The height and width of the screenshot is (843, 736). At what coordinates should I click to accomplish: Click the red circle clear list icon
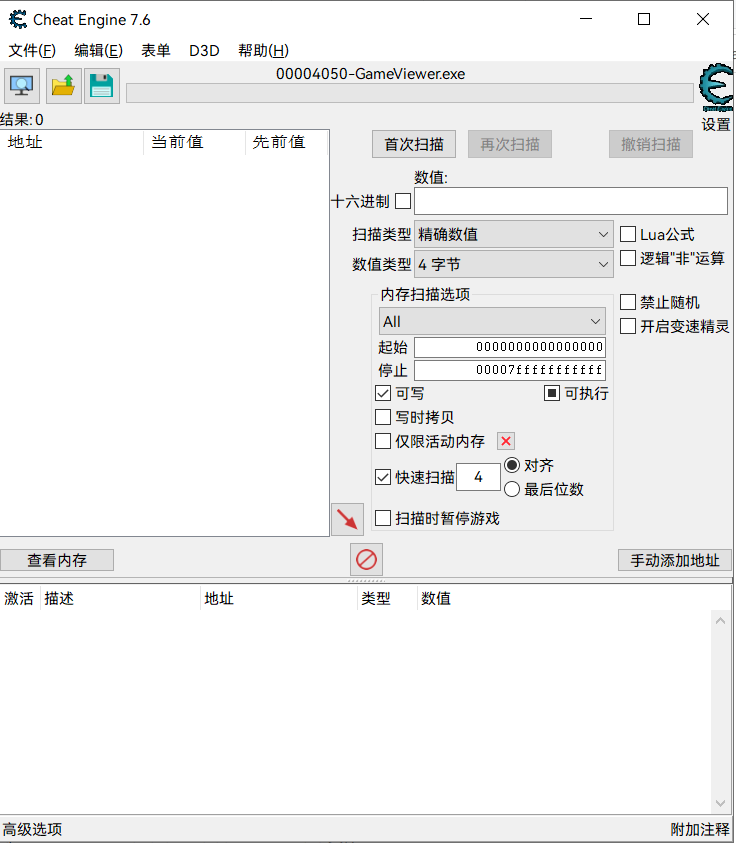[366, 559]
